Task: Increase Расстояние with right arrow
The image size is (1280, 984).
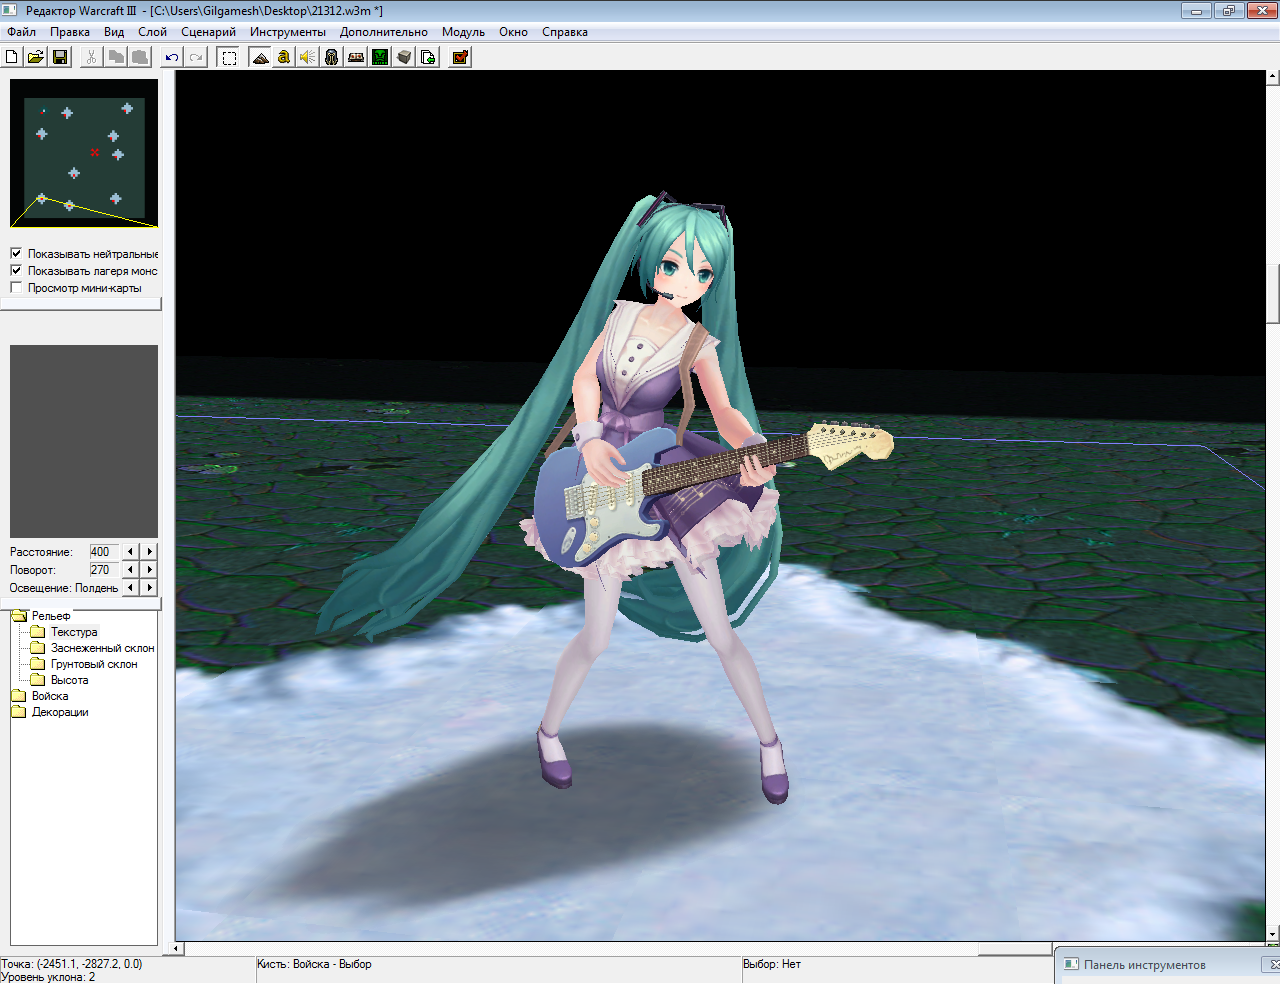Action: 149,552
